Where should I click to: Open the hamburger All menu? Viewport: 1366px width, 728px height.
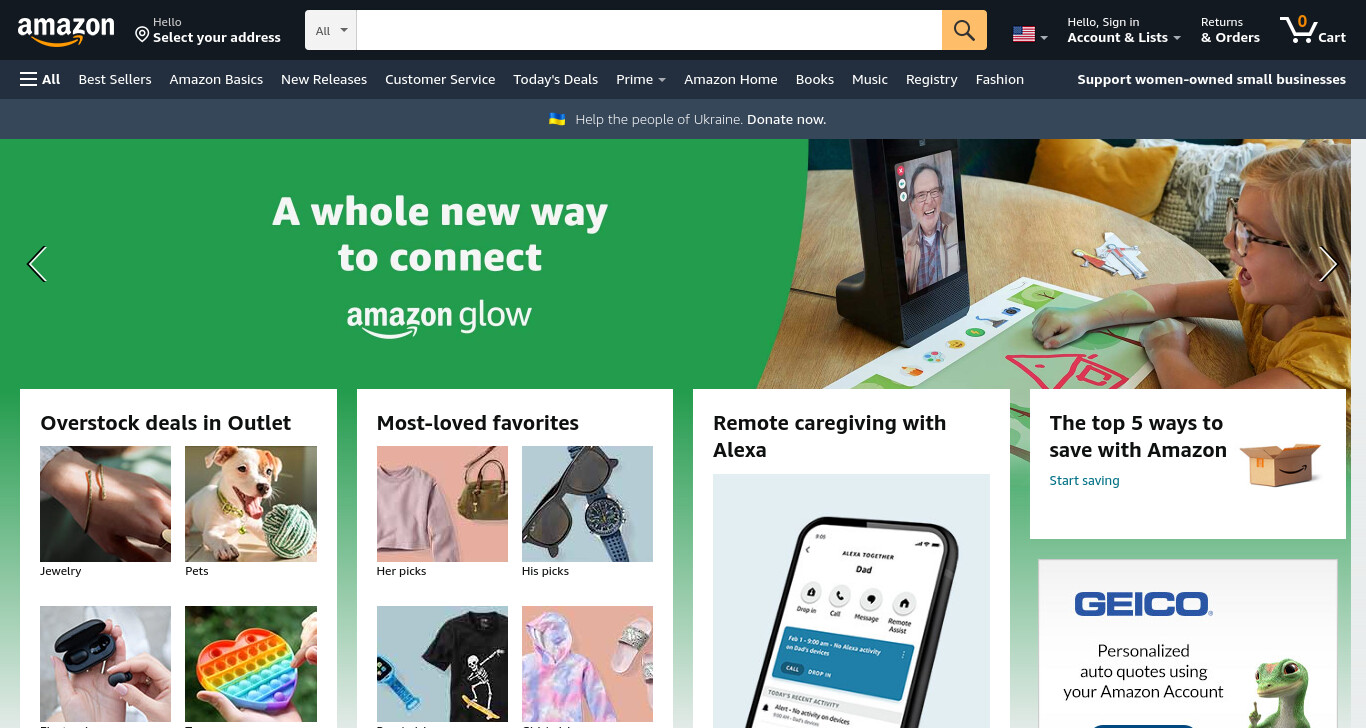(x=40, y=79)
